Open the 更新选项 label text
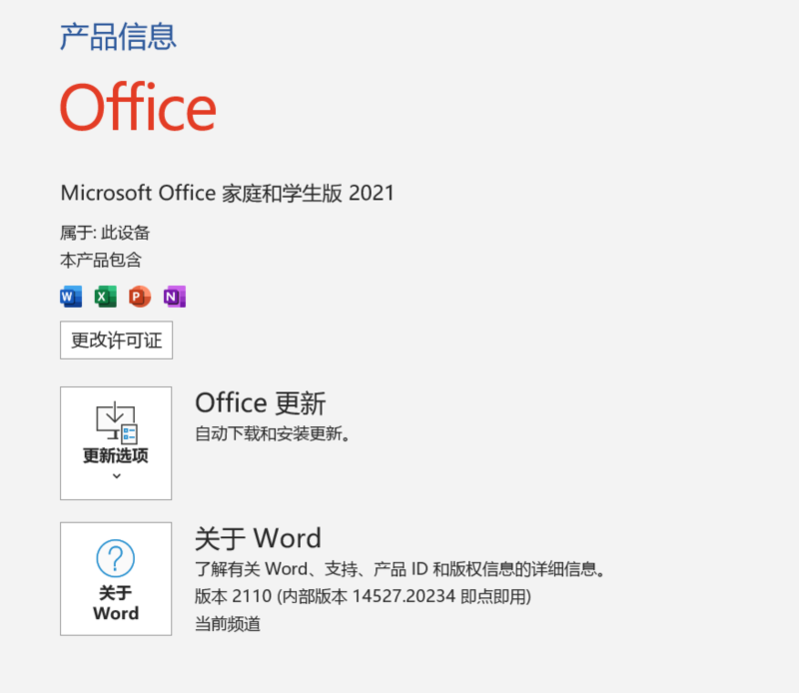 116,456
